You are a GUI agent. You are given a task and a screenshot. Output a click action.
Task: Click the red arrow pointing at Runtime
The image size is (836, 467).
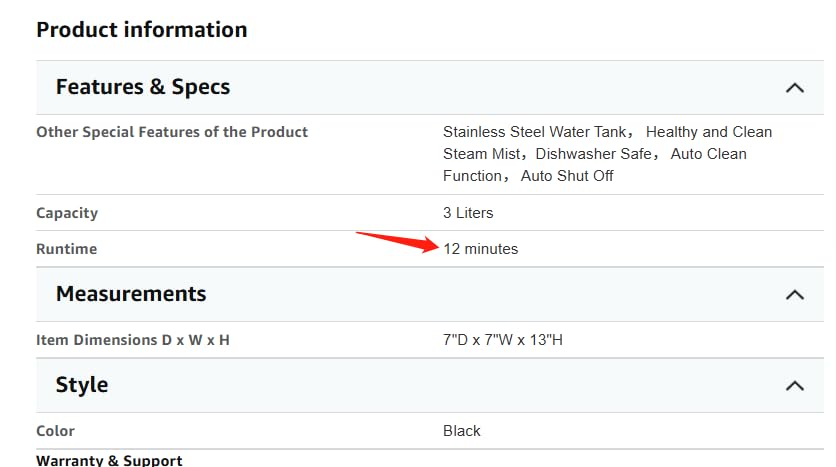(x=398, y=241)
